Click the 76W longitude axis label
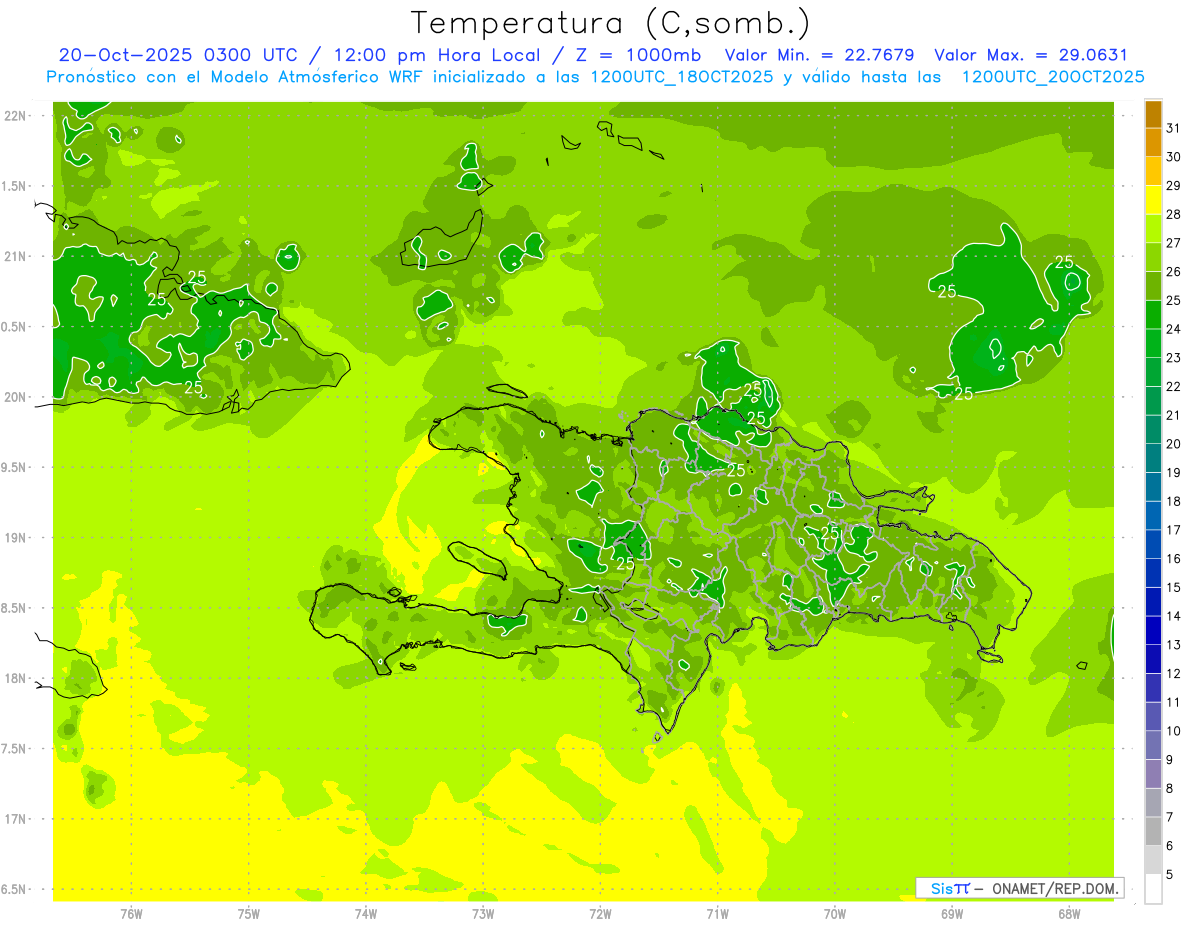1200x927 pixels. 131,913
